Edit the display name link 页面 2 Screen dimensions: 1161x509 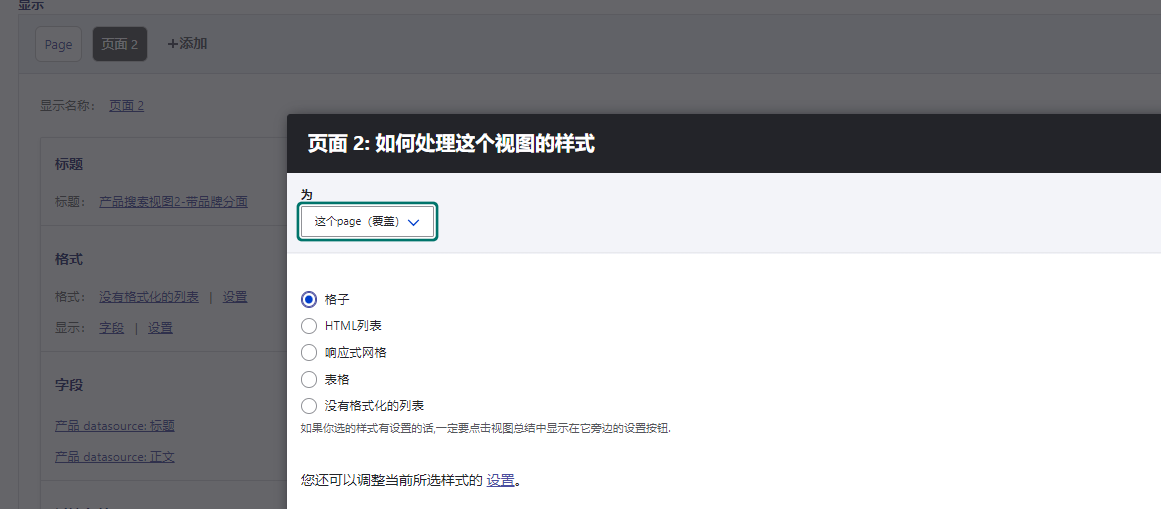click(127, 106)
